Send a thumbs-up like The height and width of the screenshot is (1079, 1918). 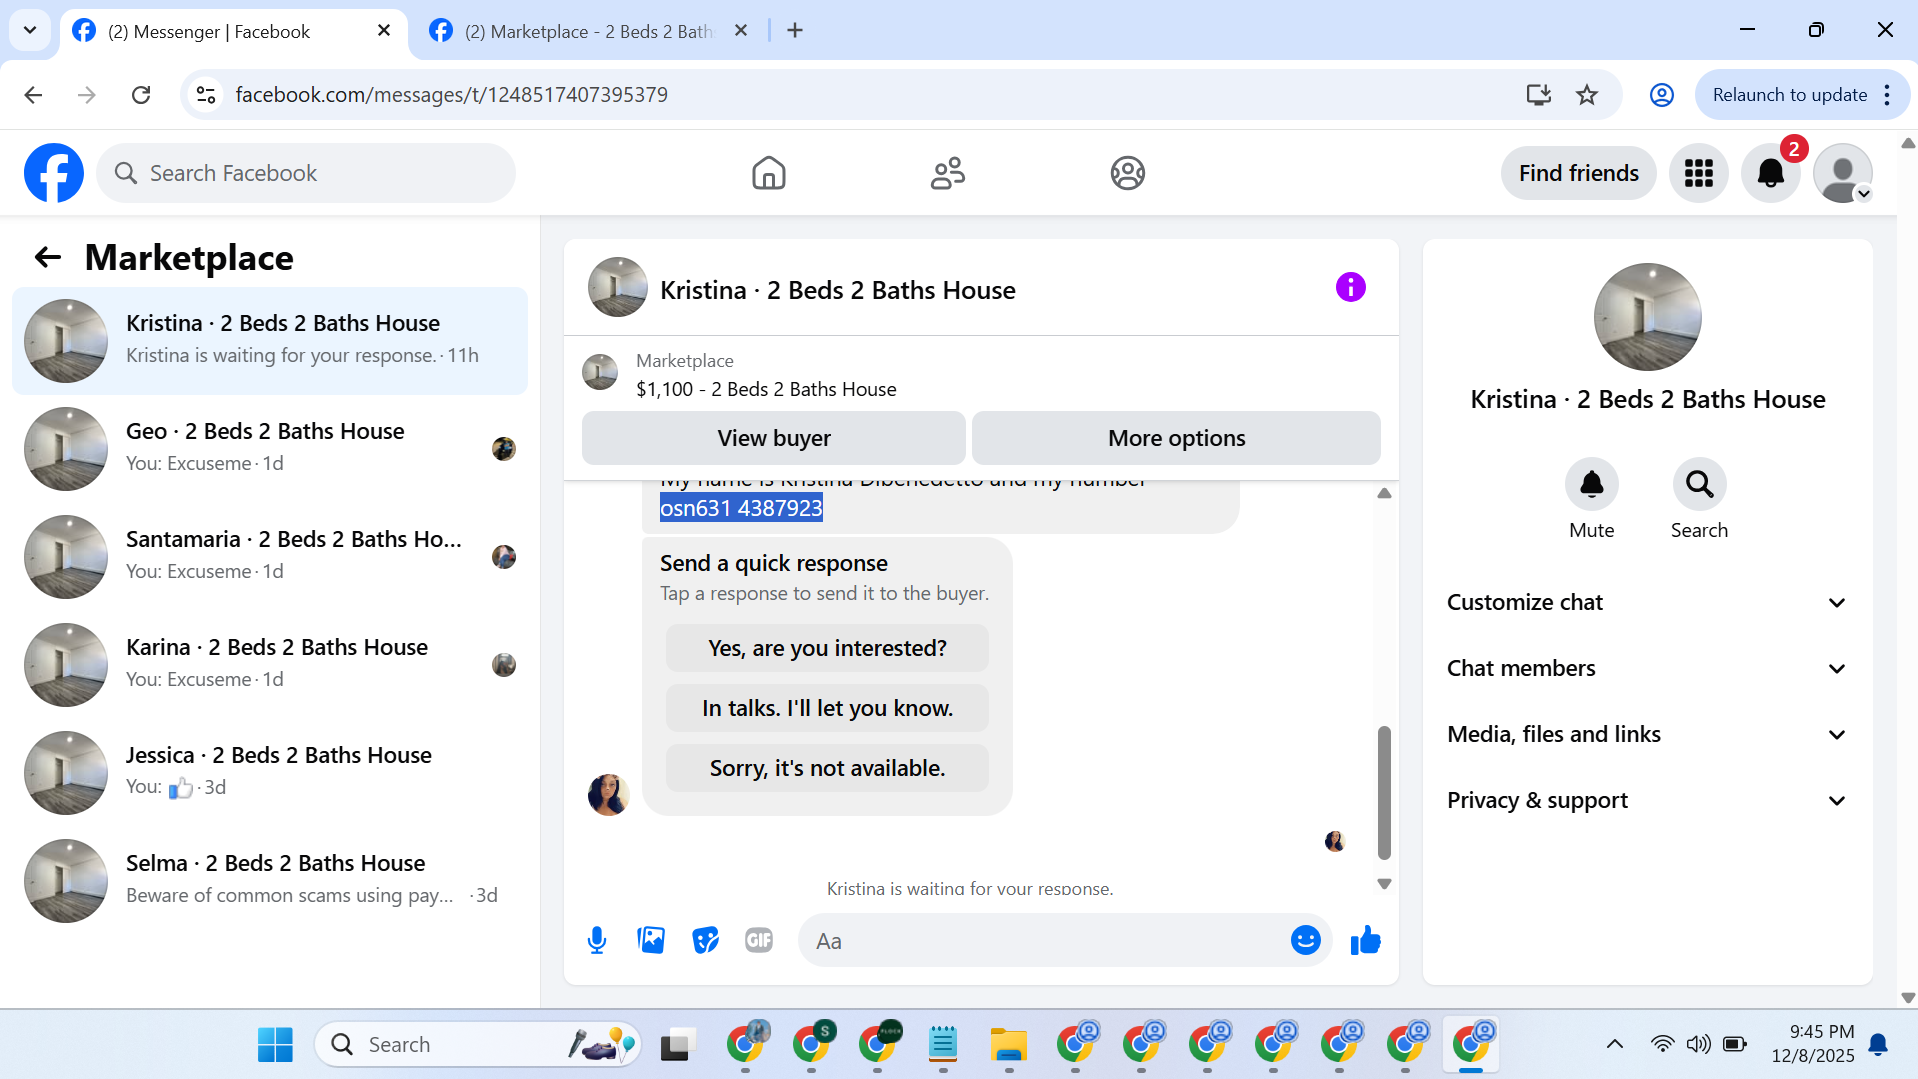tap(1365, 940)
